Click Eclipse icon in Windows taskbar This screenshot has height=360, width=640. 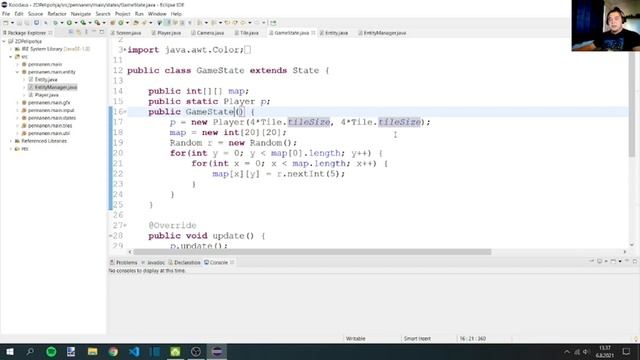coord(217,352)
